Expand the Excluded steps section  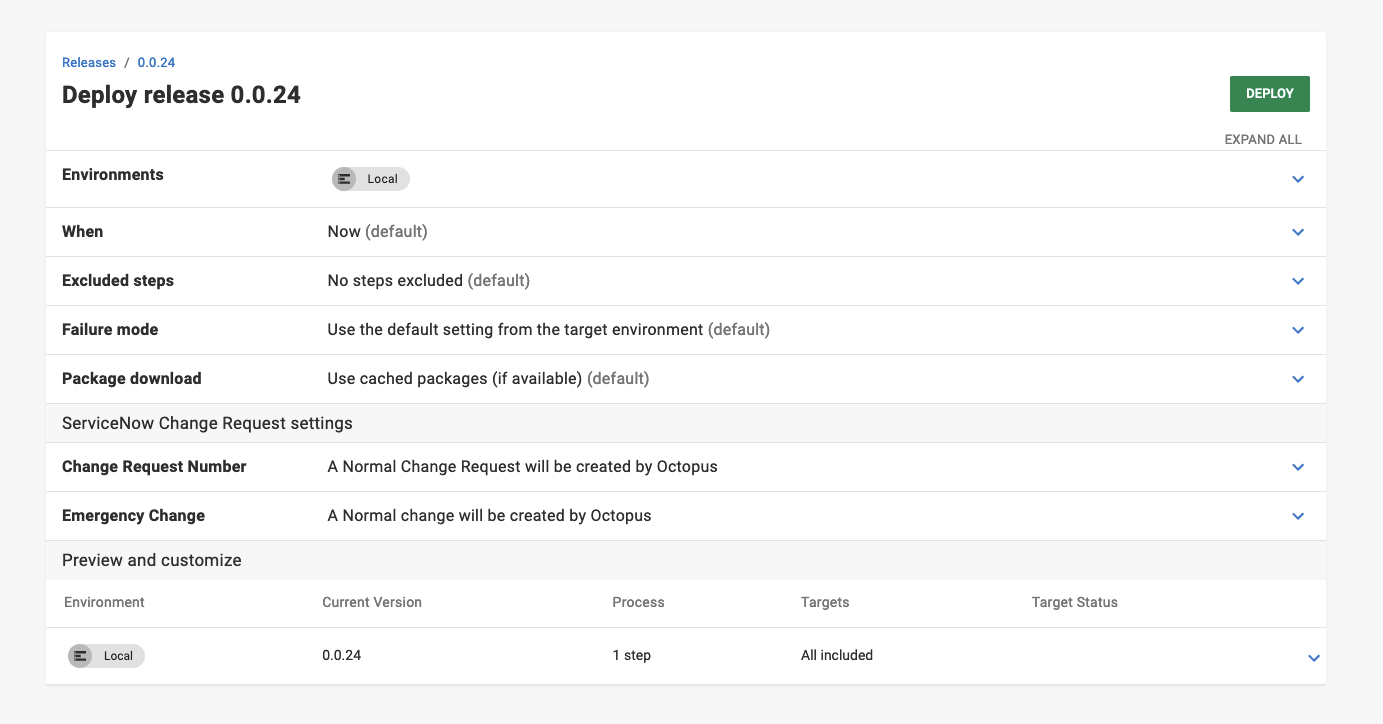[1298, 281]
